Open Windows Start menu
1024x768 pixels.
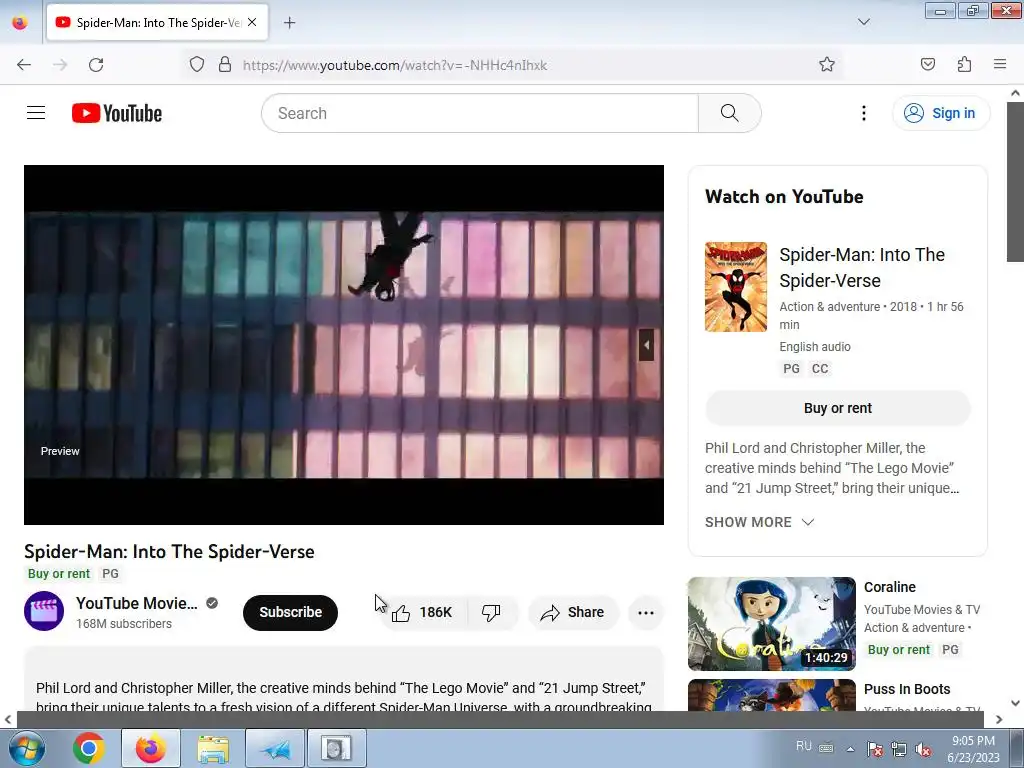pyautogui.click(x=27, y=748)
